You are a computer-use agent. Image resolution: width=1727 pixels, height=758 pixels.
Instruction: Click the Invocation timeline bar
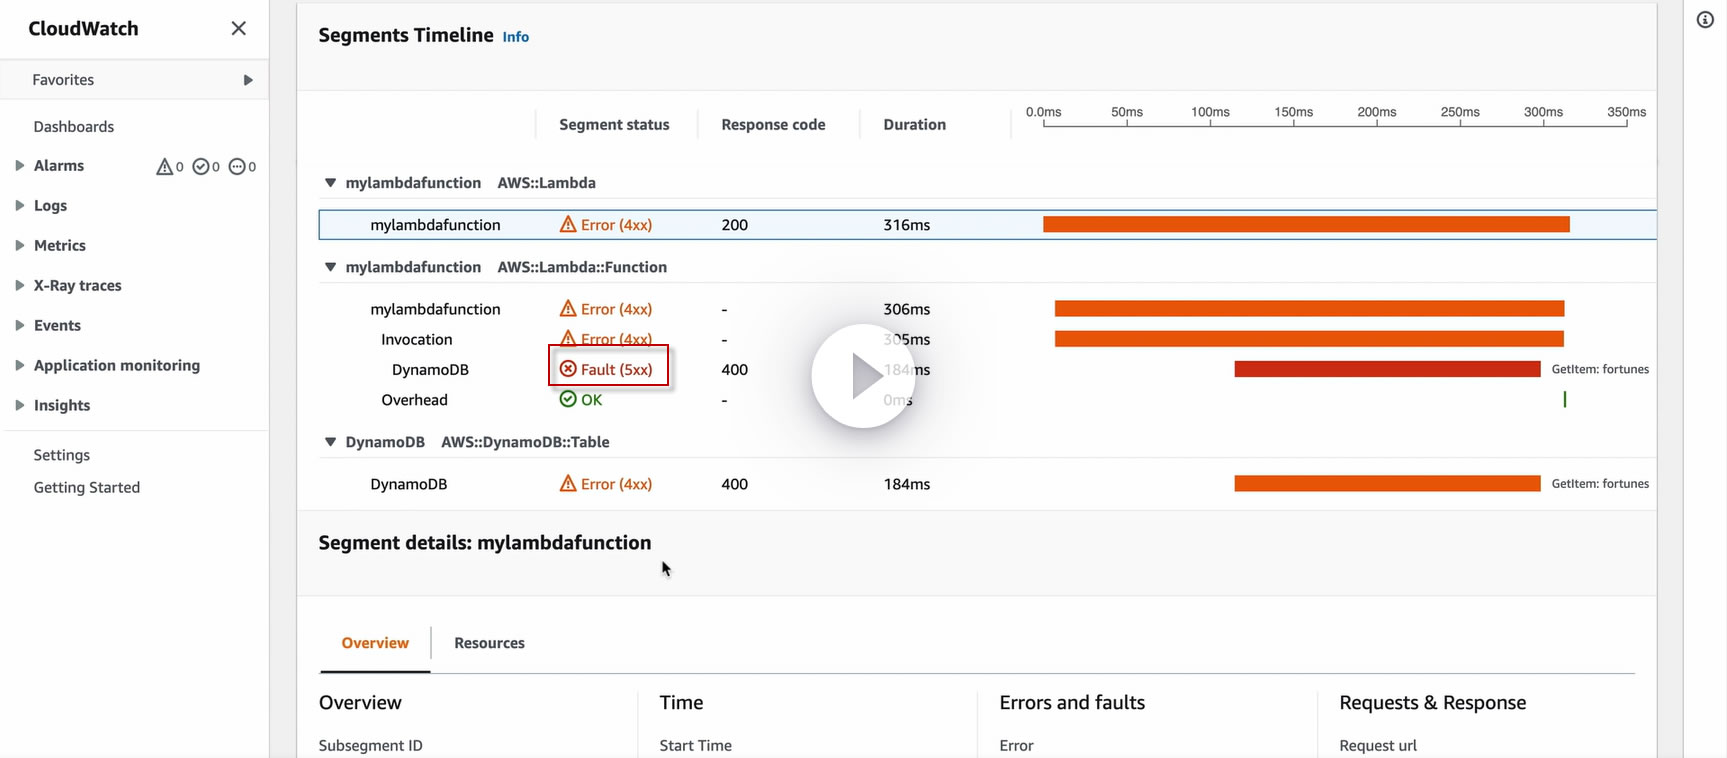tap(1309, 339)
